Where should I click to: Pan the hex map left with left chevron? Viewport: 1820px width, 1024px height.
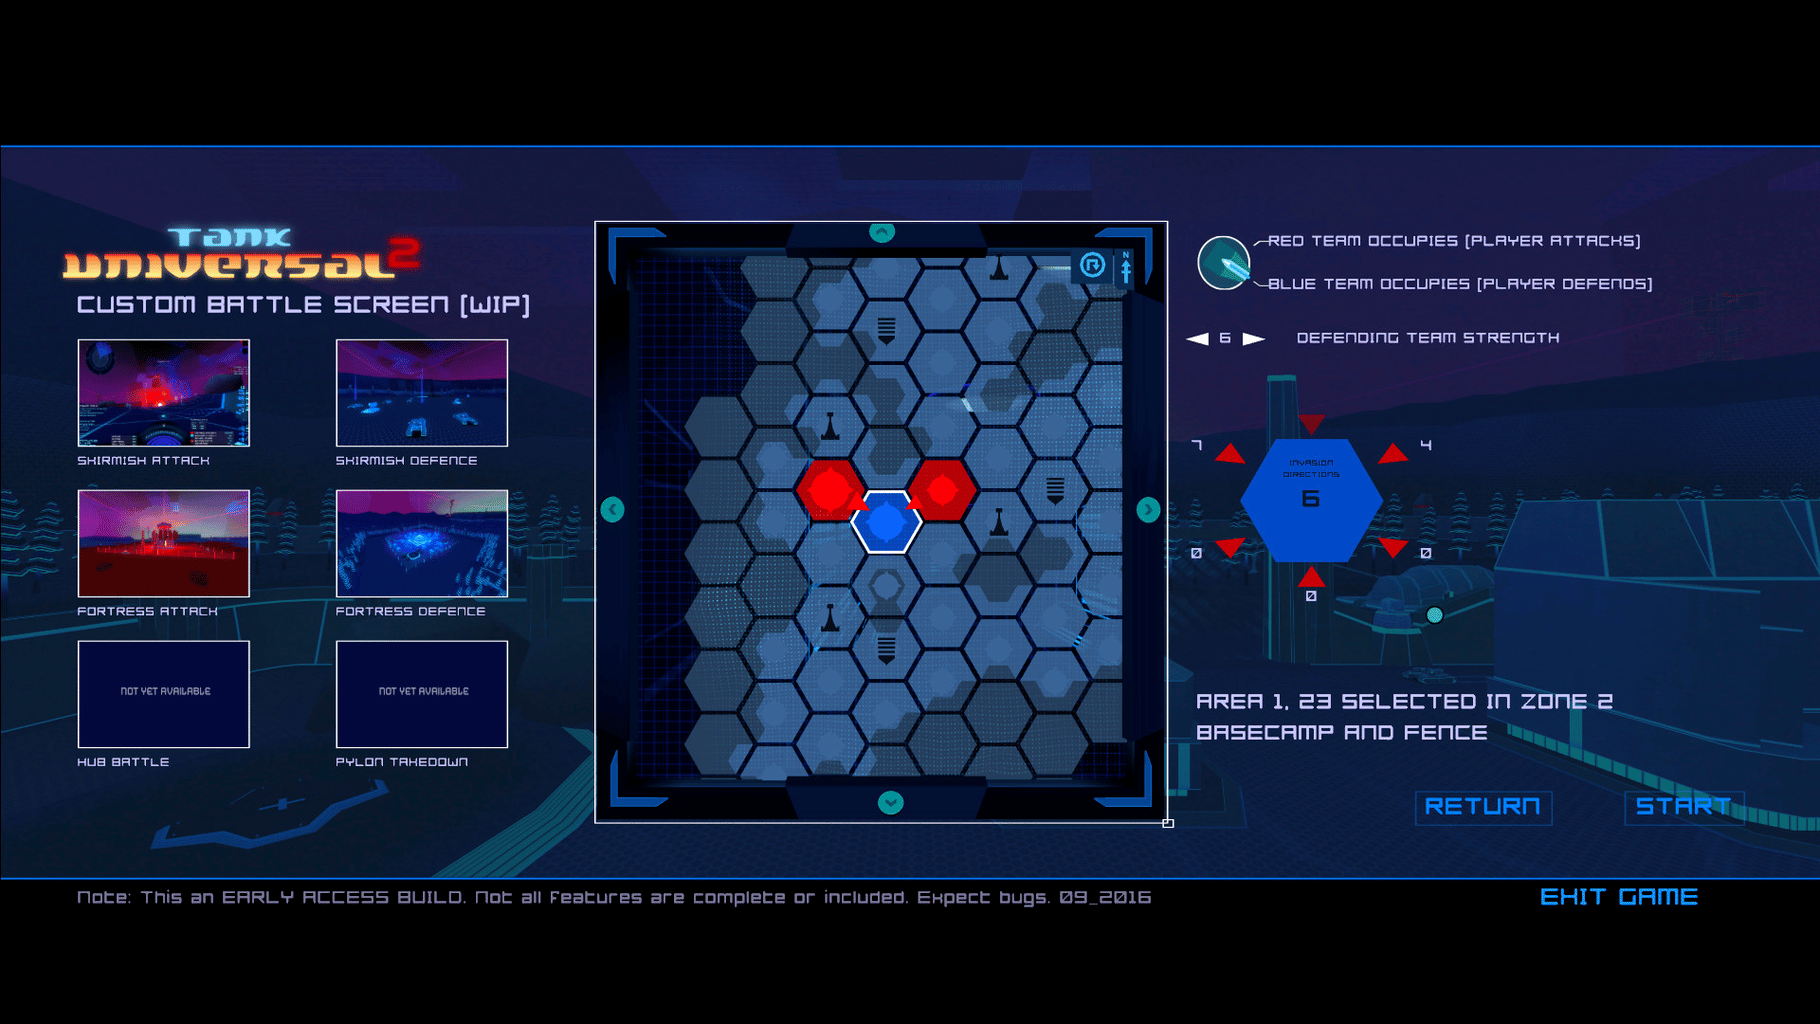pos(613,510)
